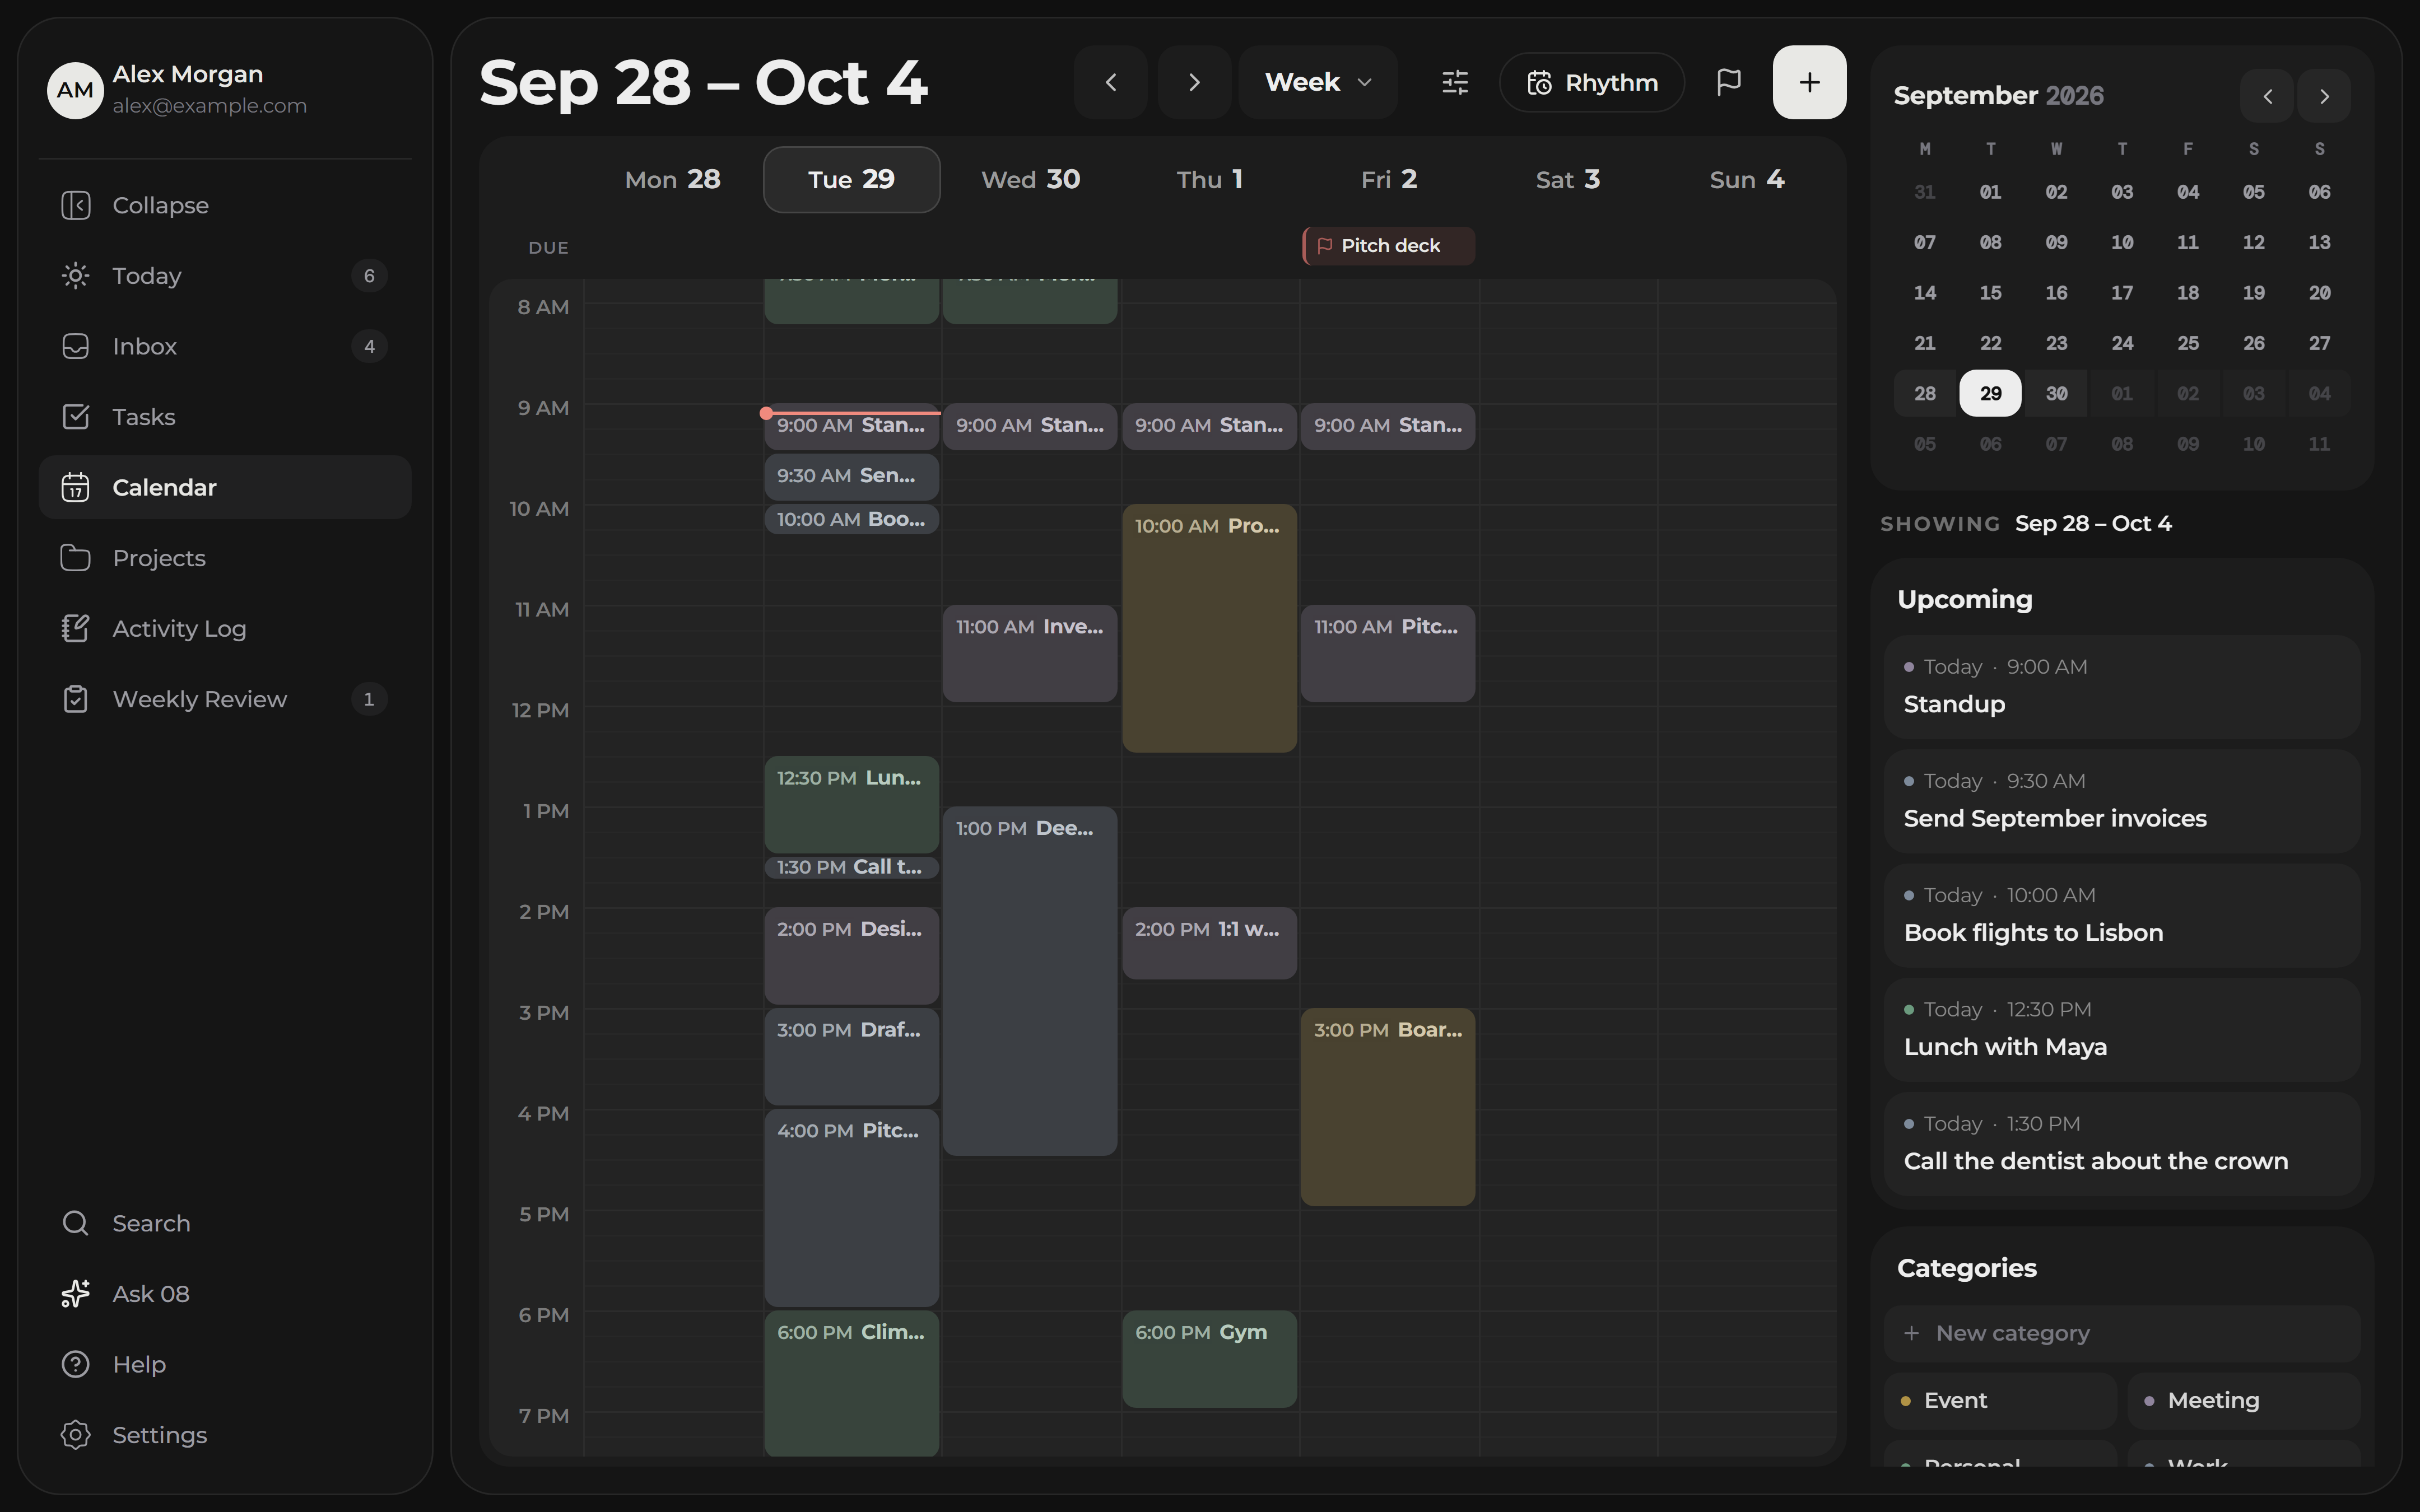Select Tue 29 day header
2420x1512 pixels.
coord(852,180)
